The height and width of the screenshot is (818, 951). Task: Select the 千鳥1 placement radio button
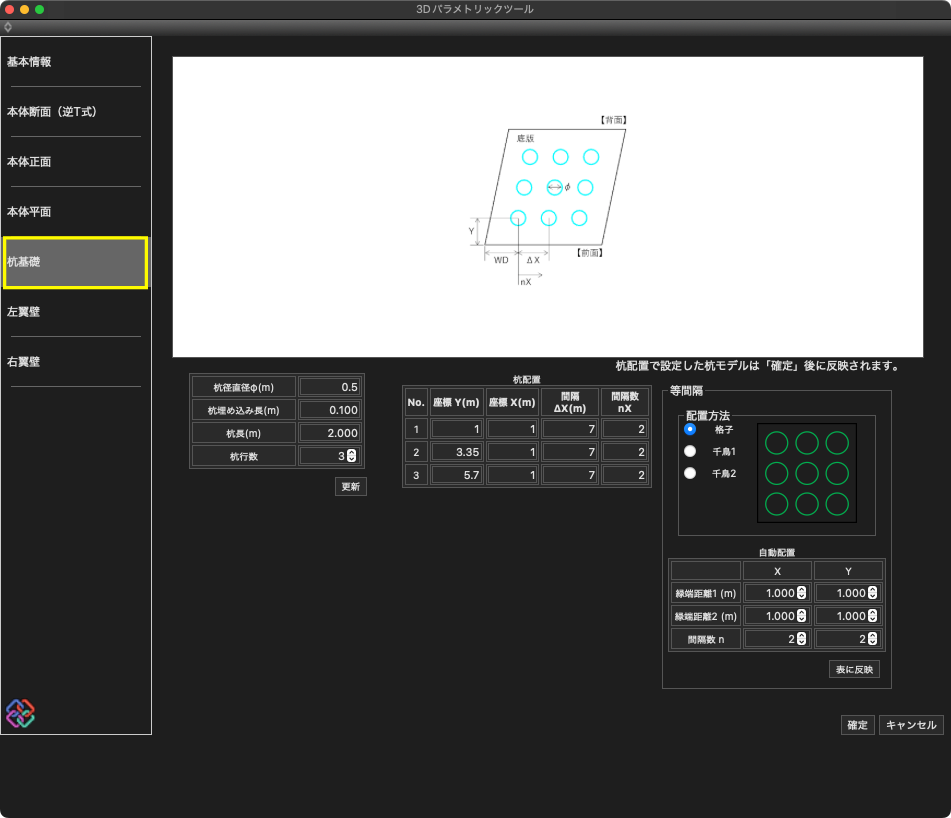[690, 451]
